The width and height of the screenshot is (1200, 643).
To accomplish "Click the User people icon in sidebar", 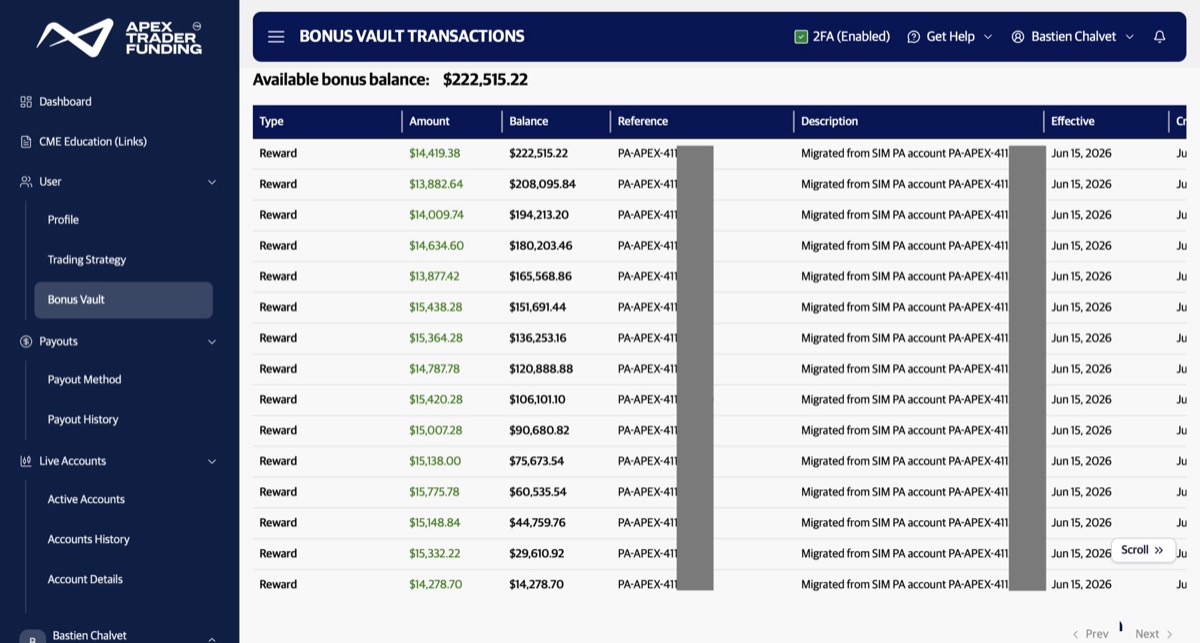I will point(26,182).
